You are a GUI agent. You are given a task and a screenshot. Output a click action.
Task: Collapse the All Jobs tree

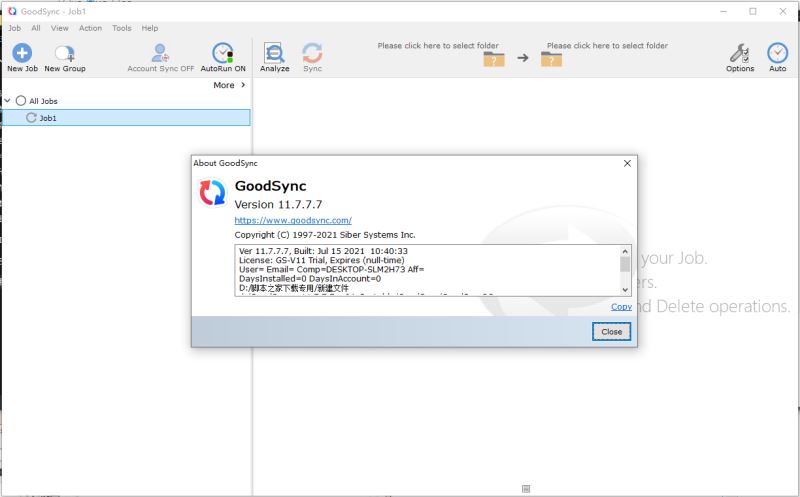coord(7,101)
